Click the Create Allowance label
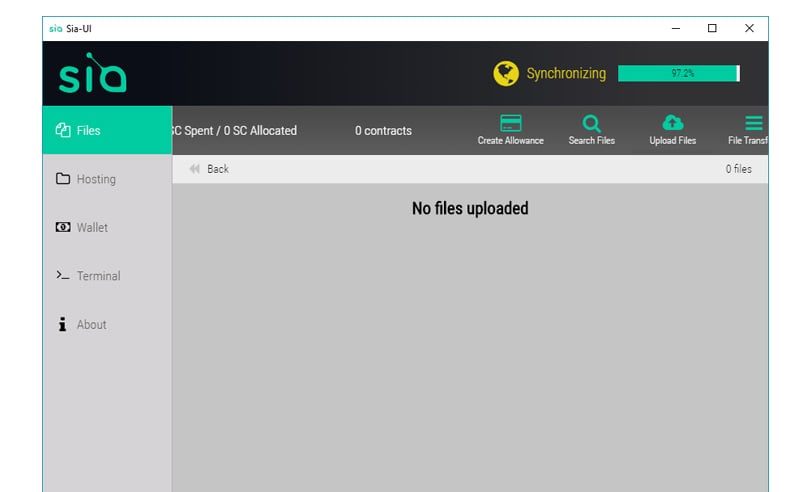This screenshot has width=808, height=492. pos(511,141)
